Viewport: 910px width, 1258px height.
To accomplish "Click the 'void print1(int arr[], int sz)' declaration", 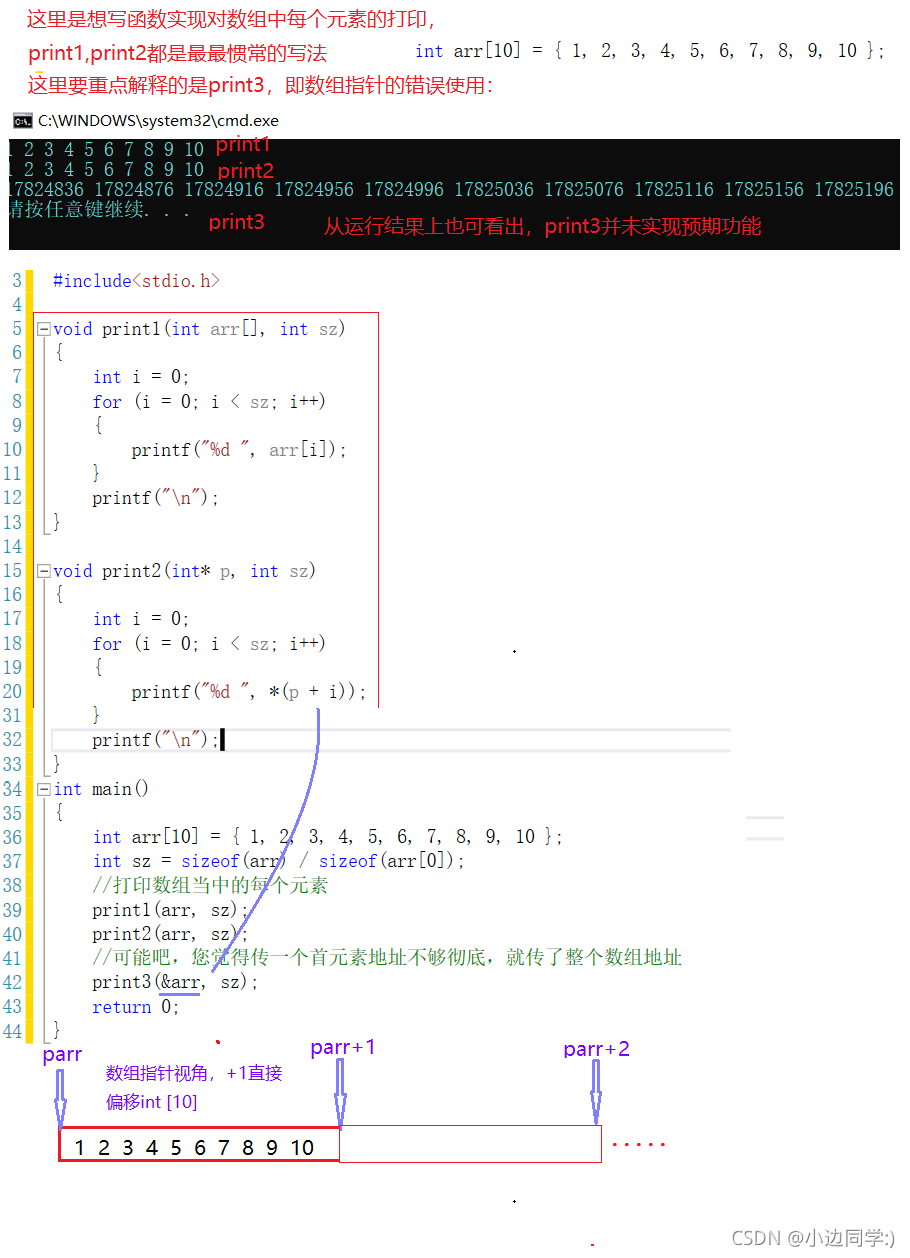I will pyautogui.click(x=199, y=329).
